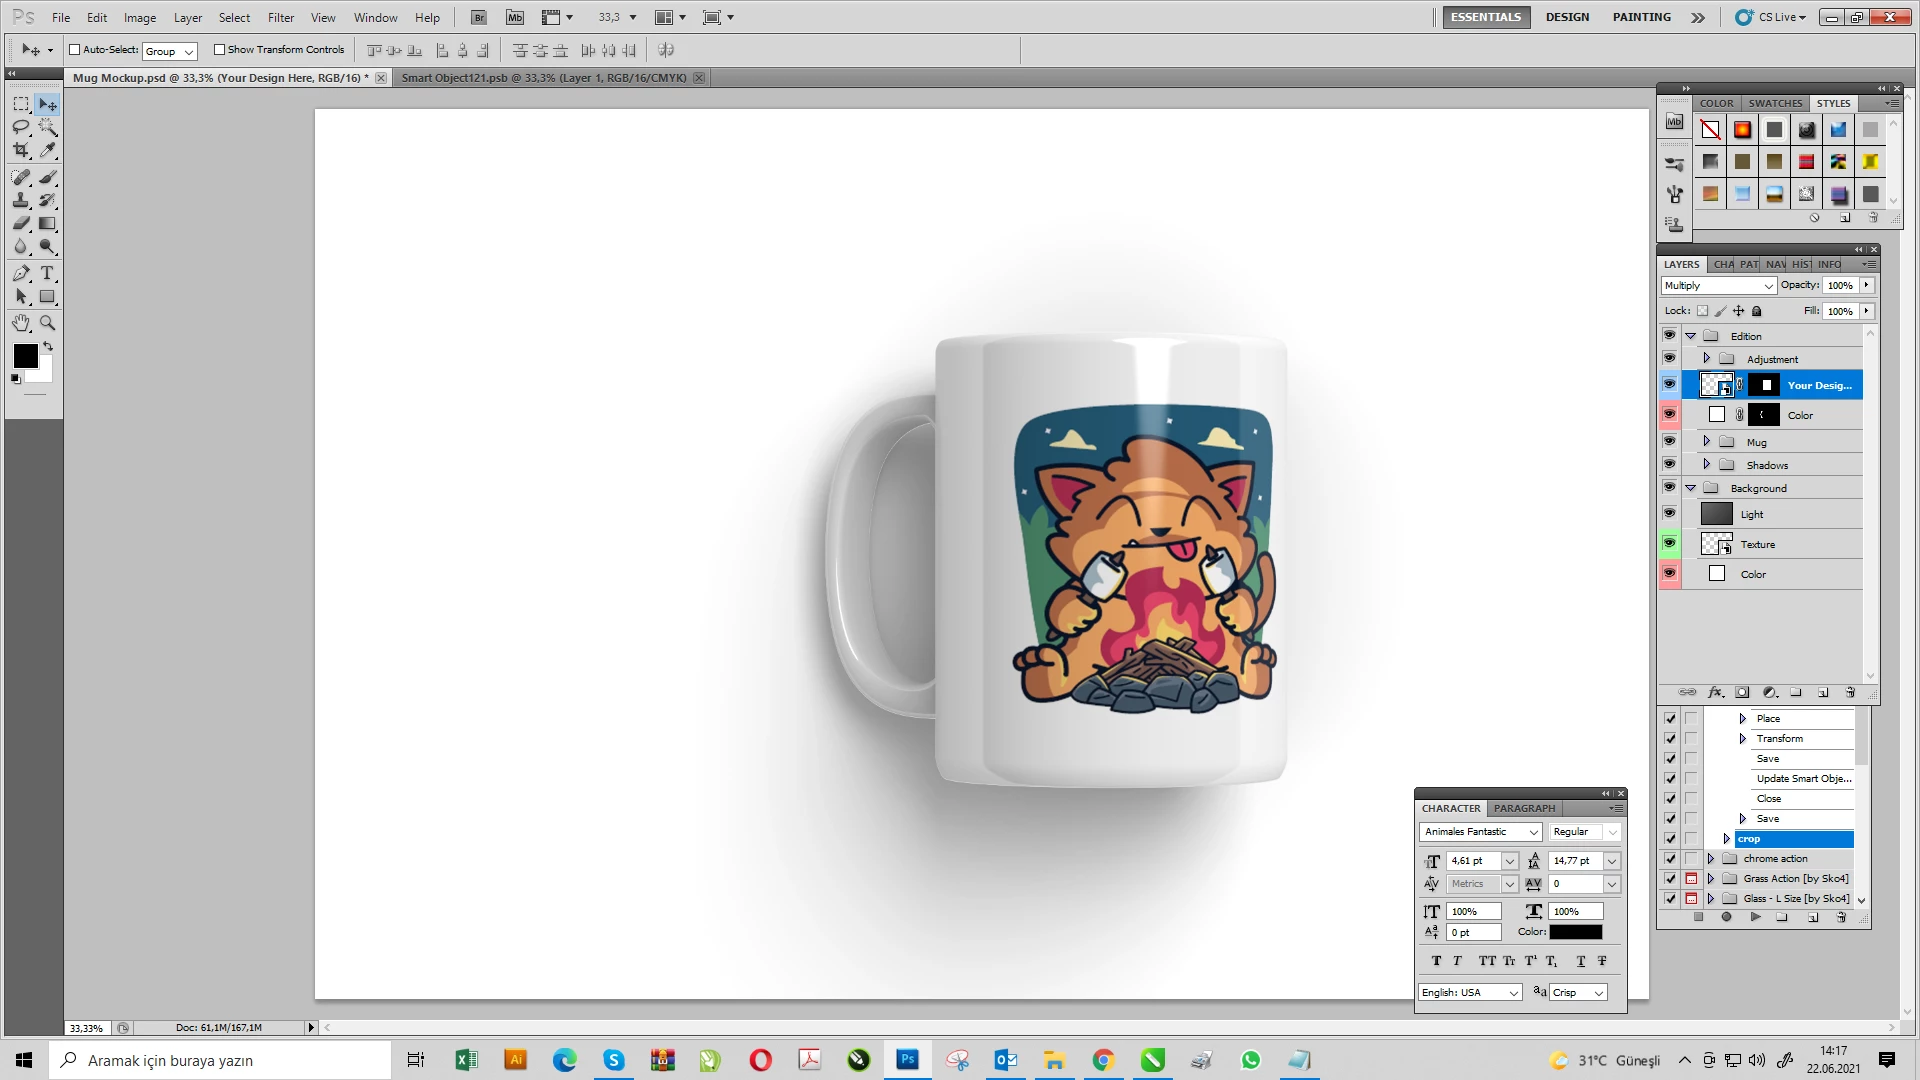Enable the Auto-Select checkbox
Screen dimensions: 1920x1080
tap(74, 50)
